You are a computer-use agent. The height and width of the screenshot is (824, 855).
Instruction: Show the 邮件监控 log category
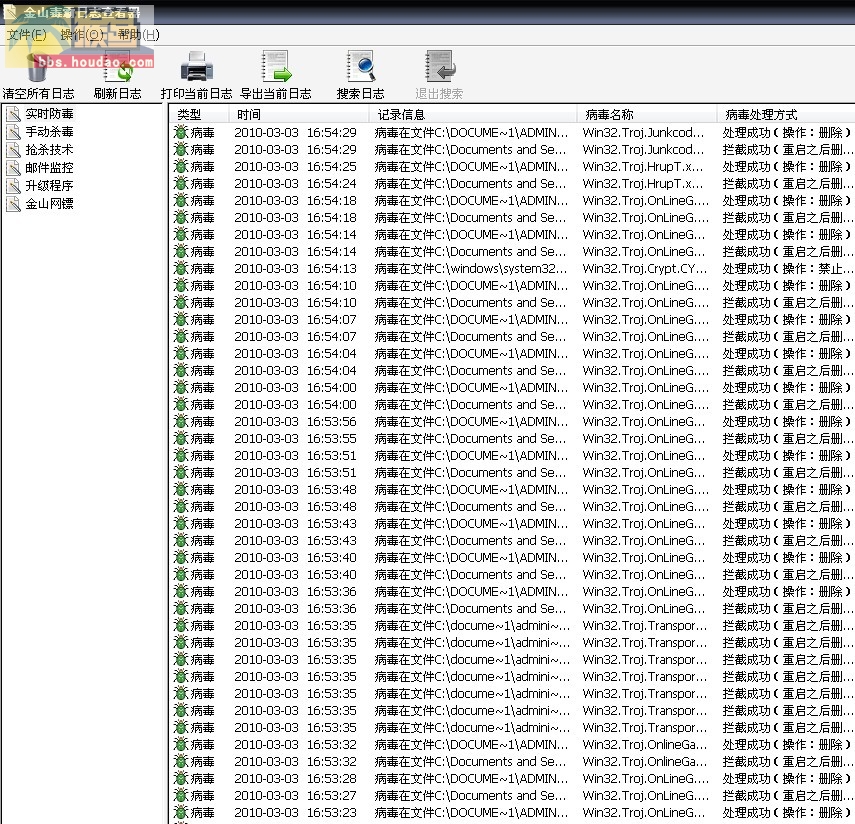click(x=49, y=168)
